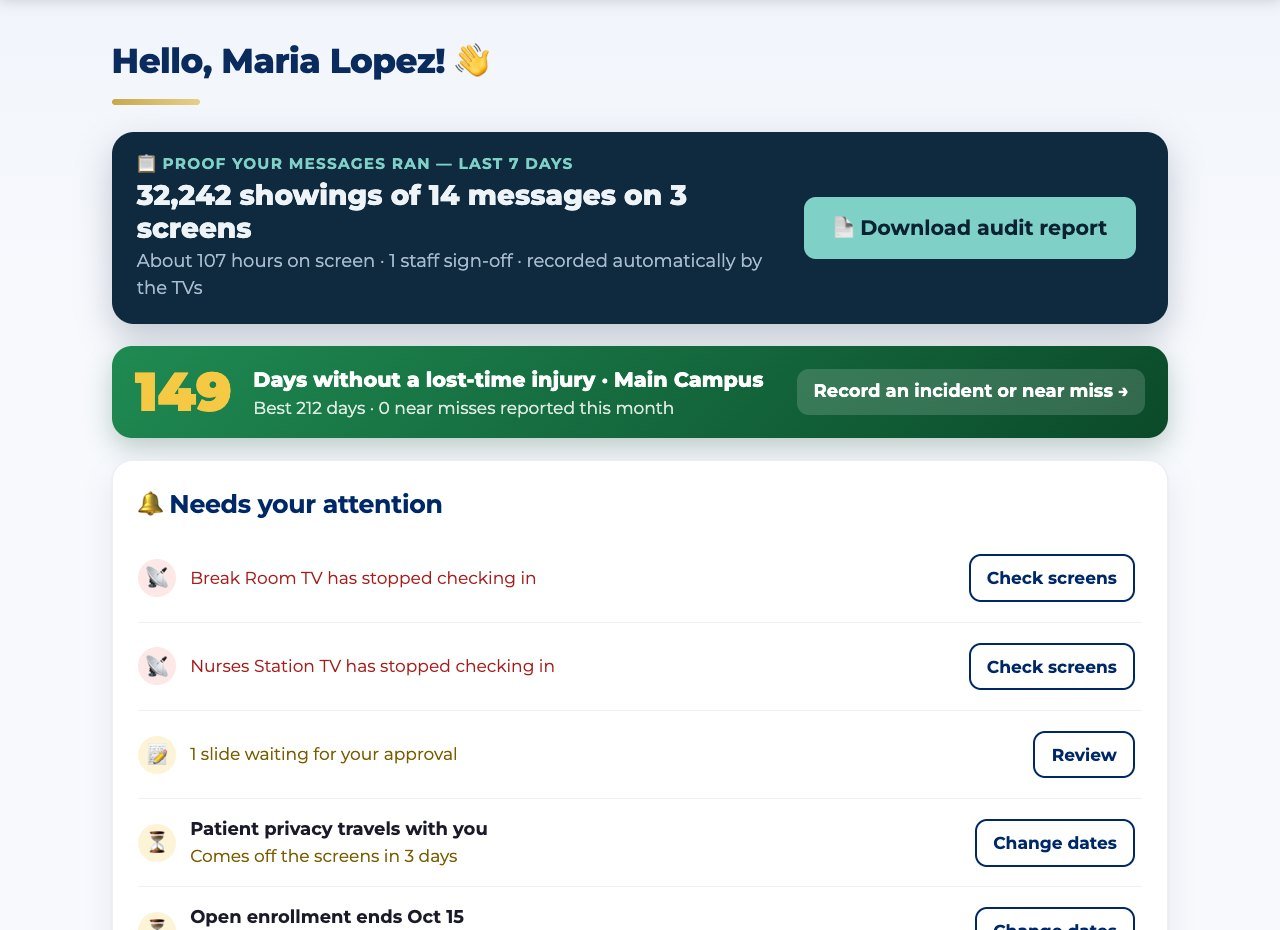Click "Patient privacy travels with you" title

tap(339, 829)
